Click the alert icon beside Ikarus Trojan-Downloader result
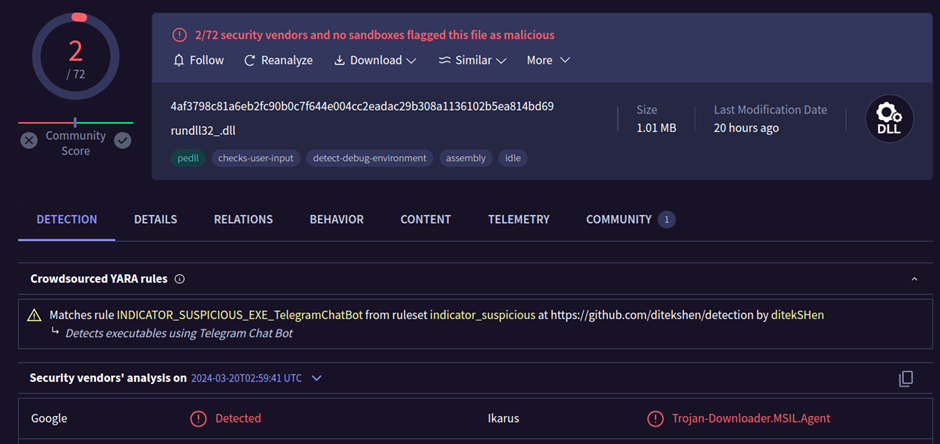940x444 pixels. pos(655,418)
